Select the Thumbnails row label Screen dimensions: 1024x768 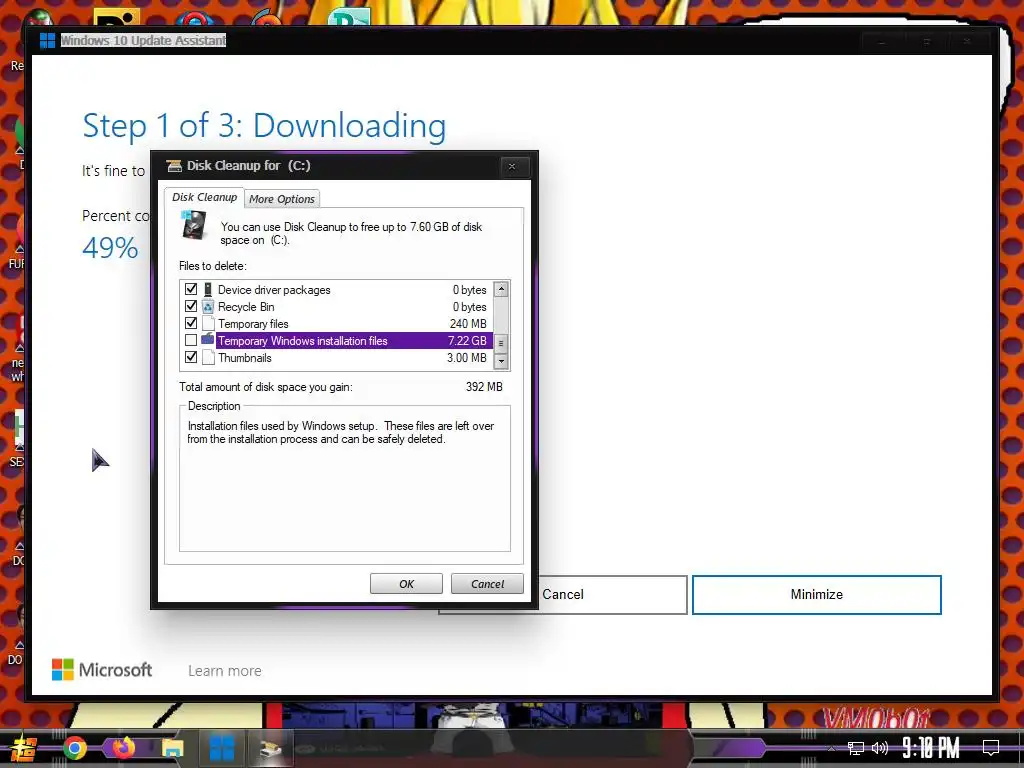245,358
